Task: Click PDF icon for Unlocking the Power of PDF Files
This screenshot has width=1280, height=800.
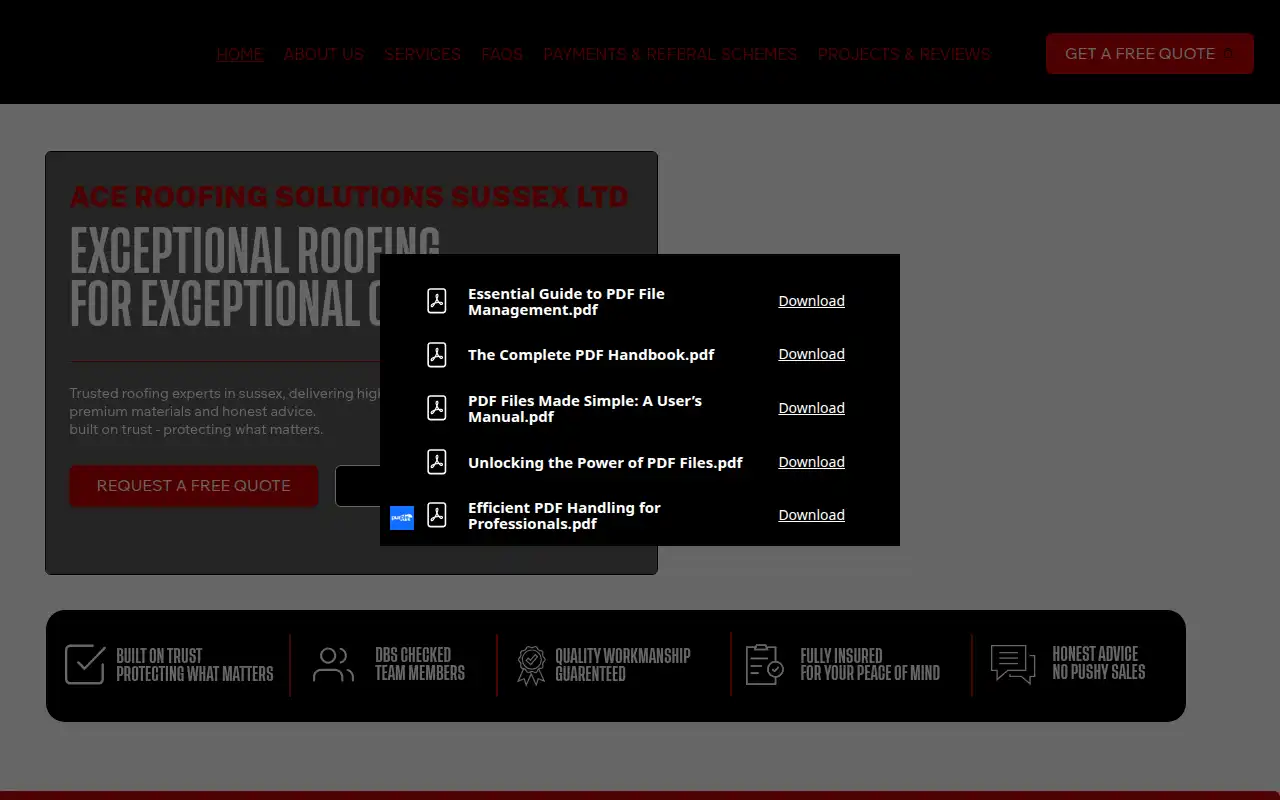Action: point(437,462)
